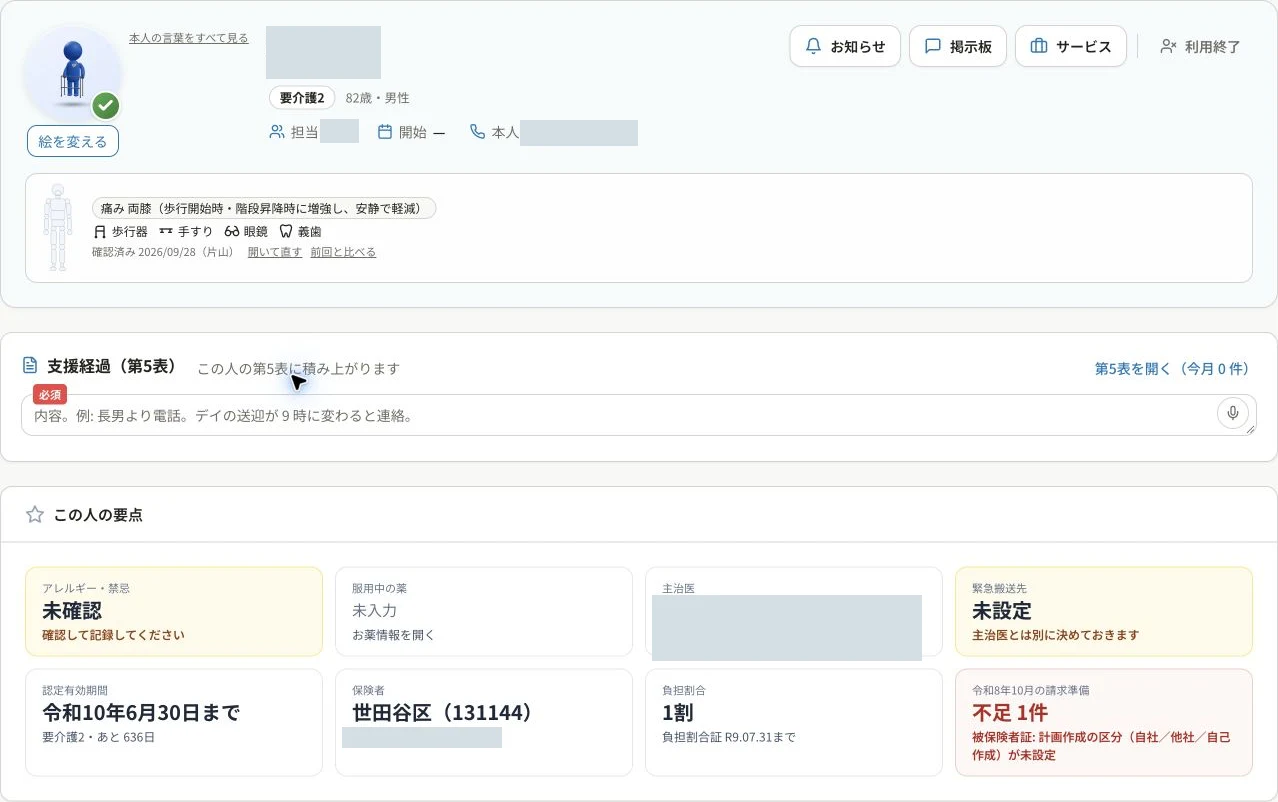Click the 痛み 両膝 pain description tag

(264, 208)
